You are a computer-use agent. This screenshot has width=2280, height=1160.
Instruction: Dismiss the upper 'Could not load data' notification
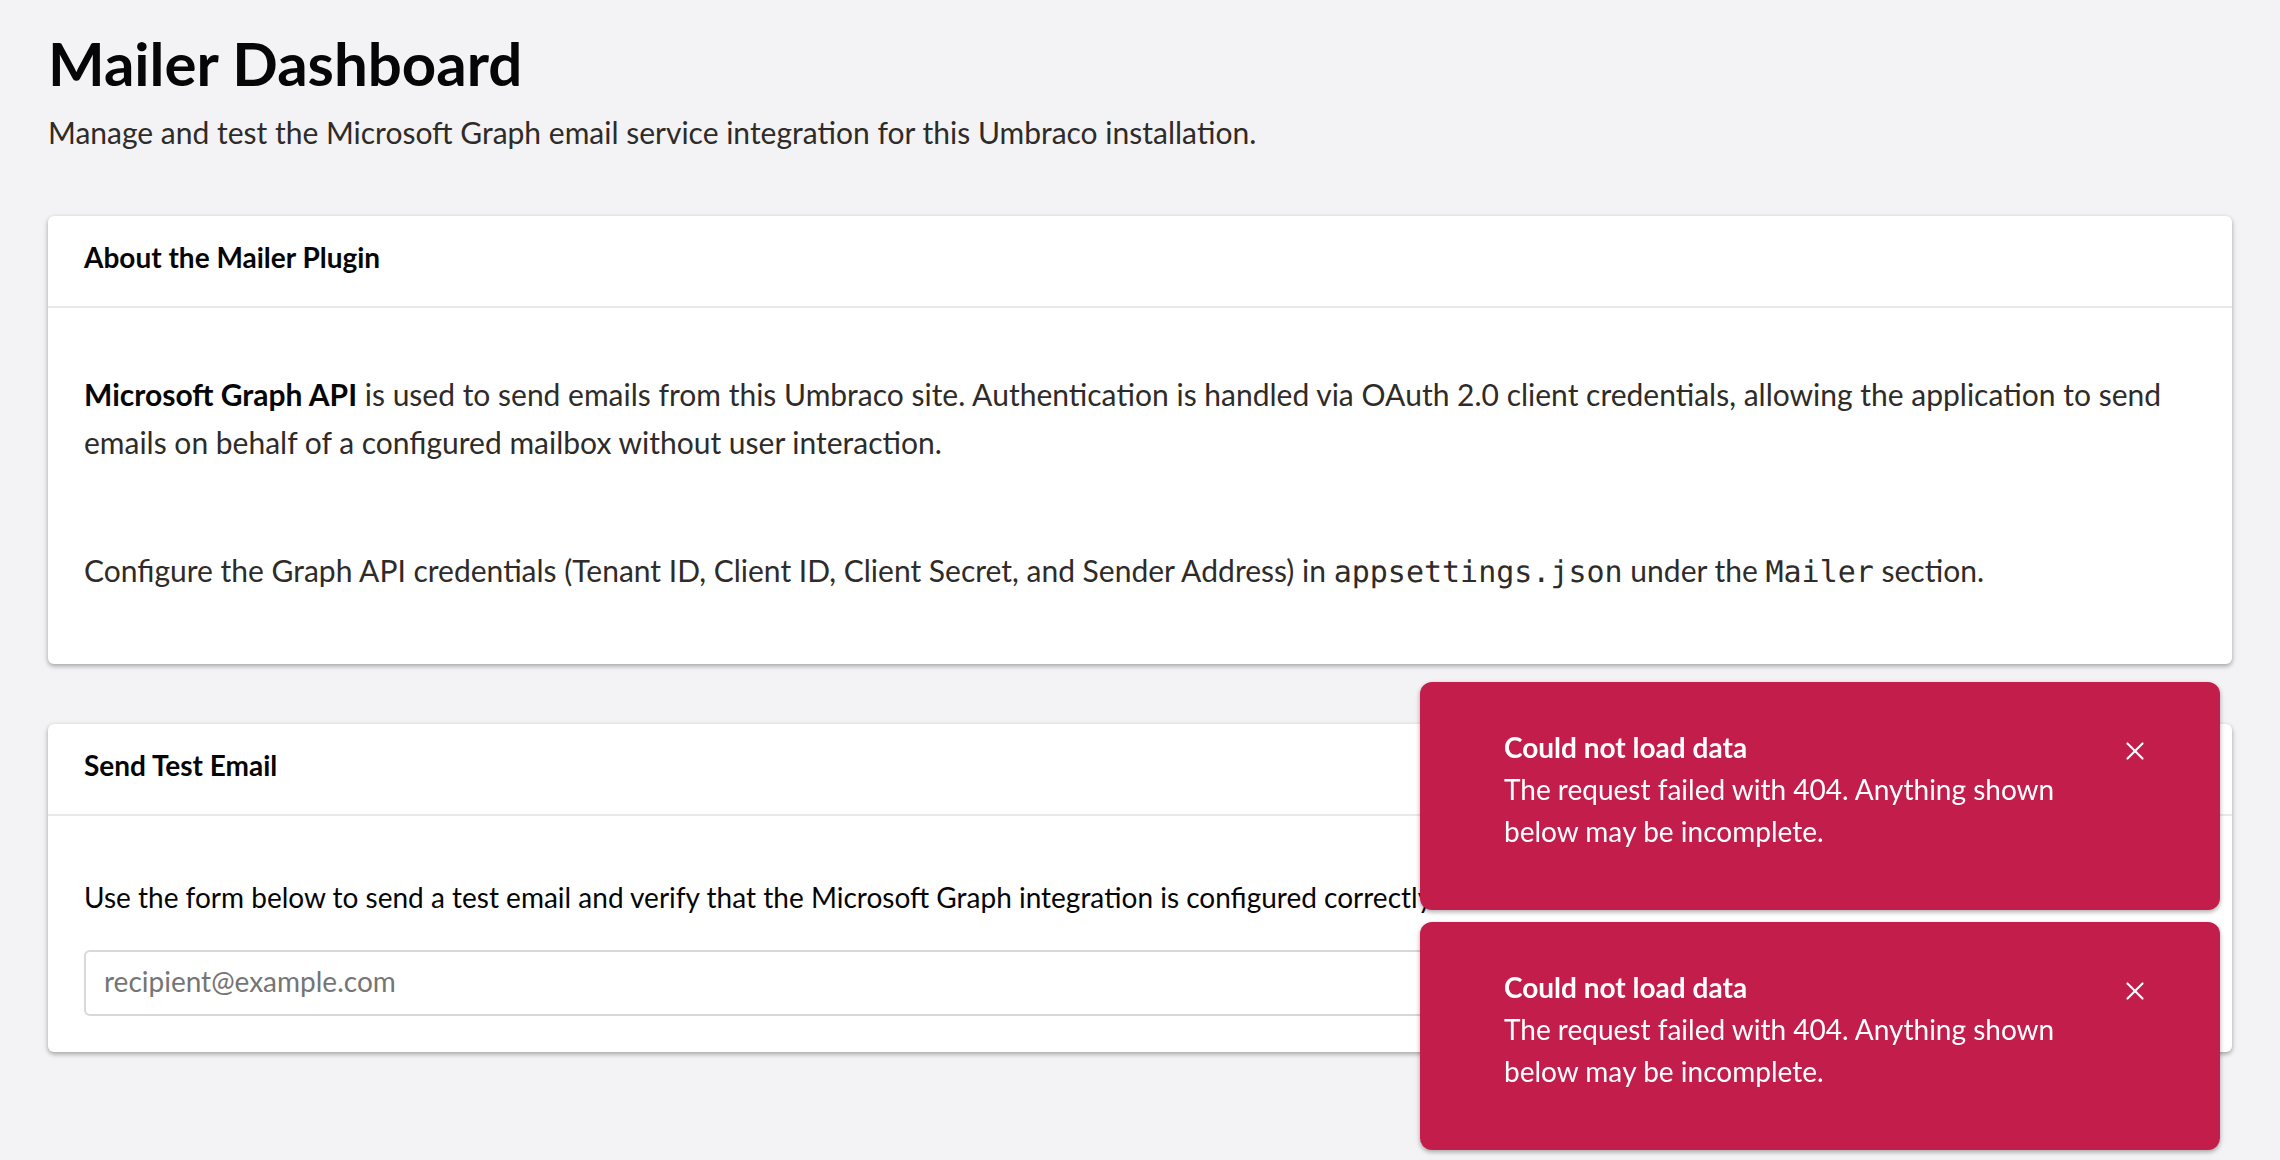pyautogui.click(x=2135, y=751)
